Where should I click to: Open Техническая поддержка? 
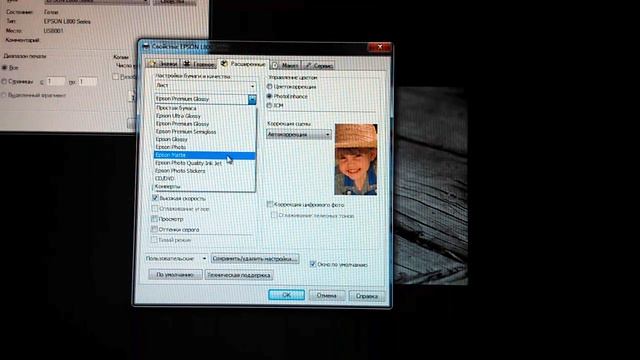[x=239, y=275]
